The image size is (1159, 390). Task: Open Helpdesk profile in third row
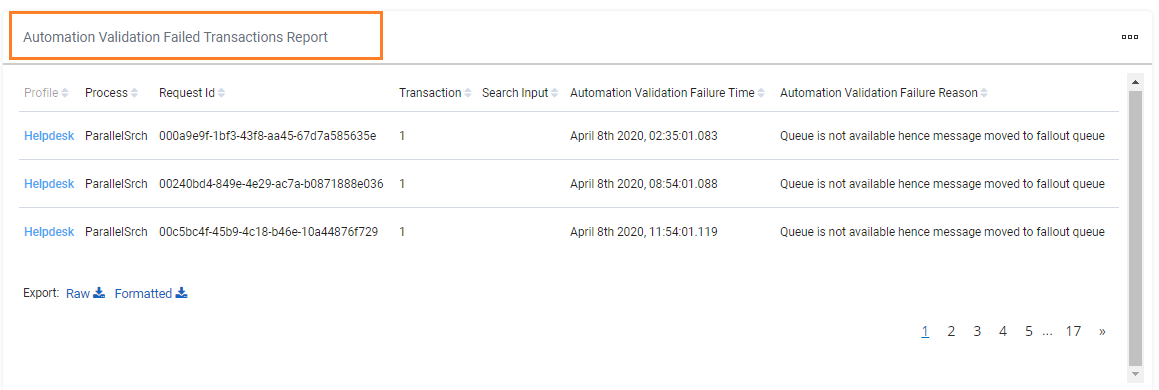tap(49, 232)
